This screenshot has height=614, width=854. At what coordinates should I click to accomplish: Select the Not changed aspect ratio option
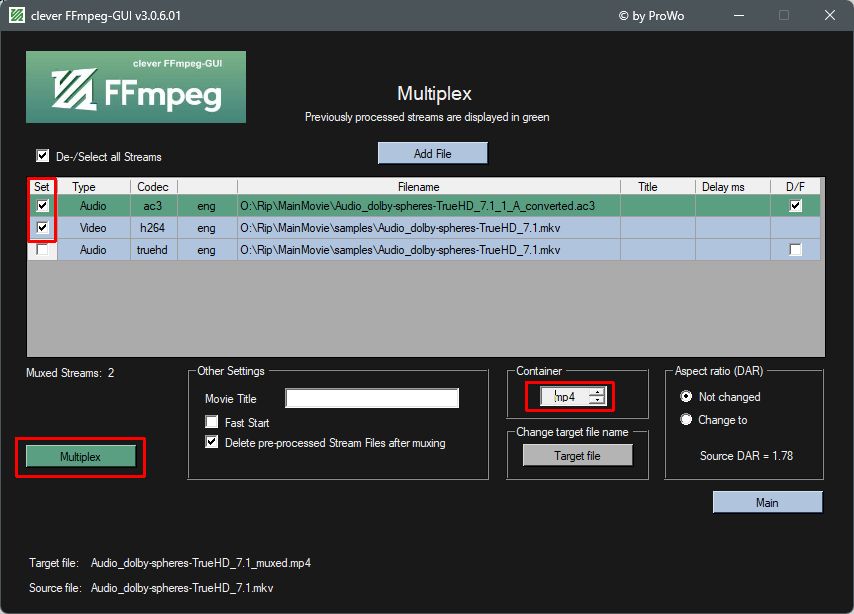pyautogui.click(x=686, y=397)
